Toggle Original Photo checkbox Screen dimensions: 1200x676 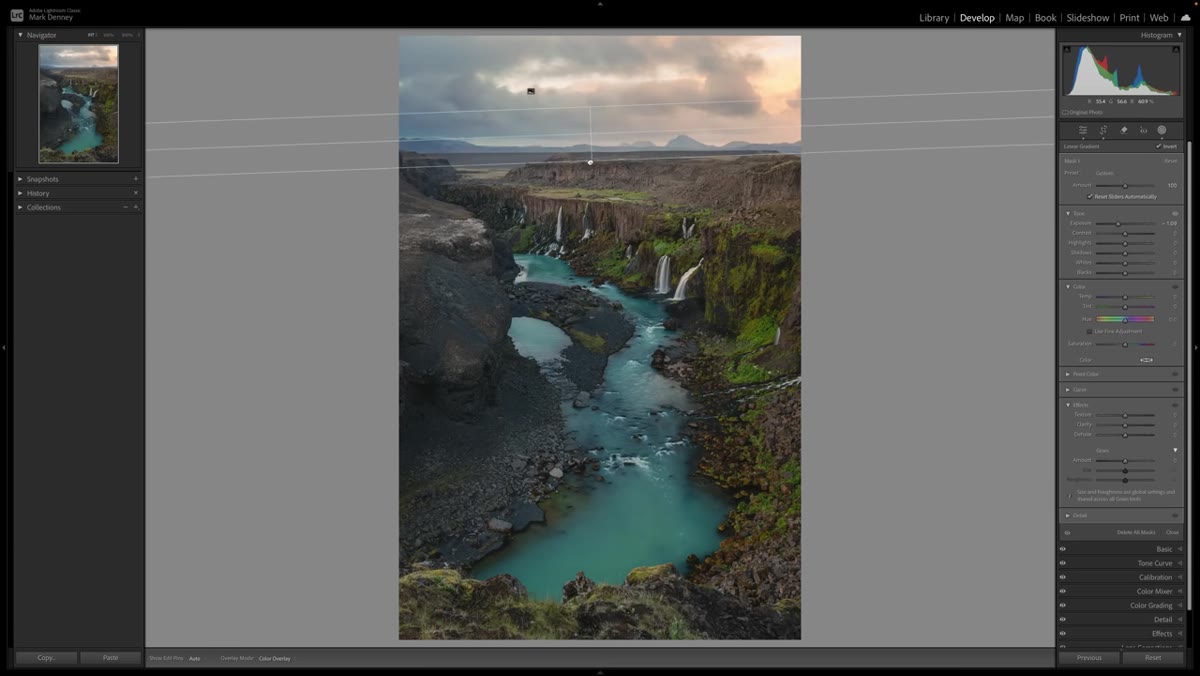(x=1065, y=112)
